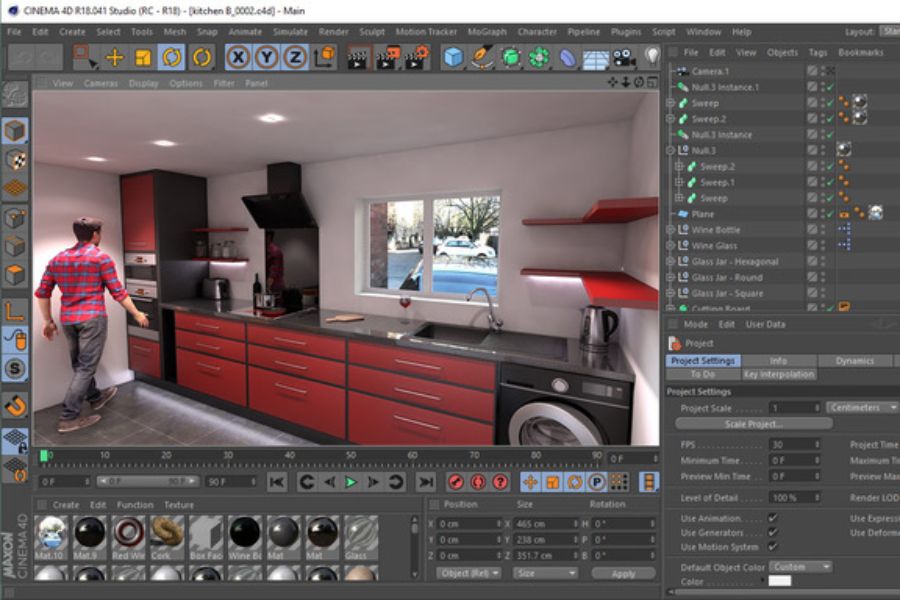900x600 pixels.
Task: Click the preview range slider bar
Action: pyautogui.click(x=146, y=481)
